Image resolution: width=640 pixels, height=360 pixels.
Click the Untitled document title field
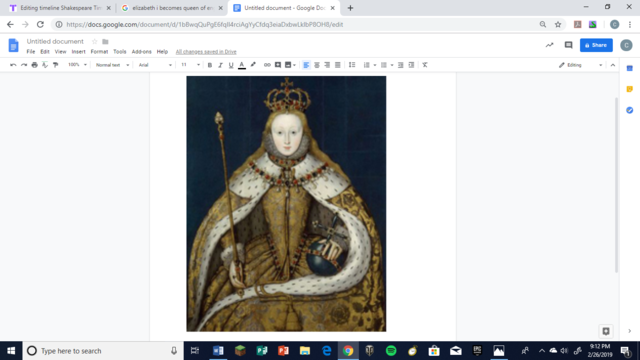coord(55,42)
